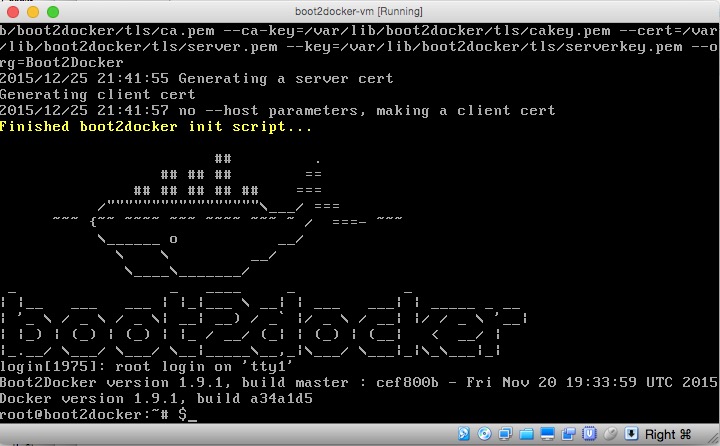The height and width of the screenshot is (446, 720).
Task: Click the keyboard capture down-arrow icon
Action: (631, 434)
